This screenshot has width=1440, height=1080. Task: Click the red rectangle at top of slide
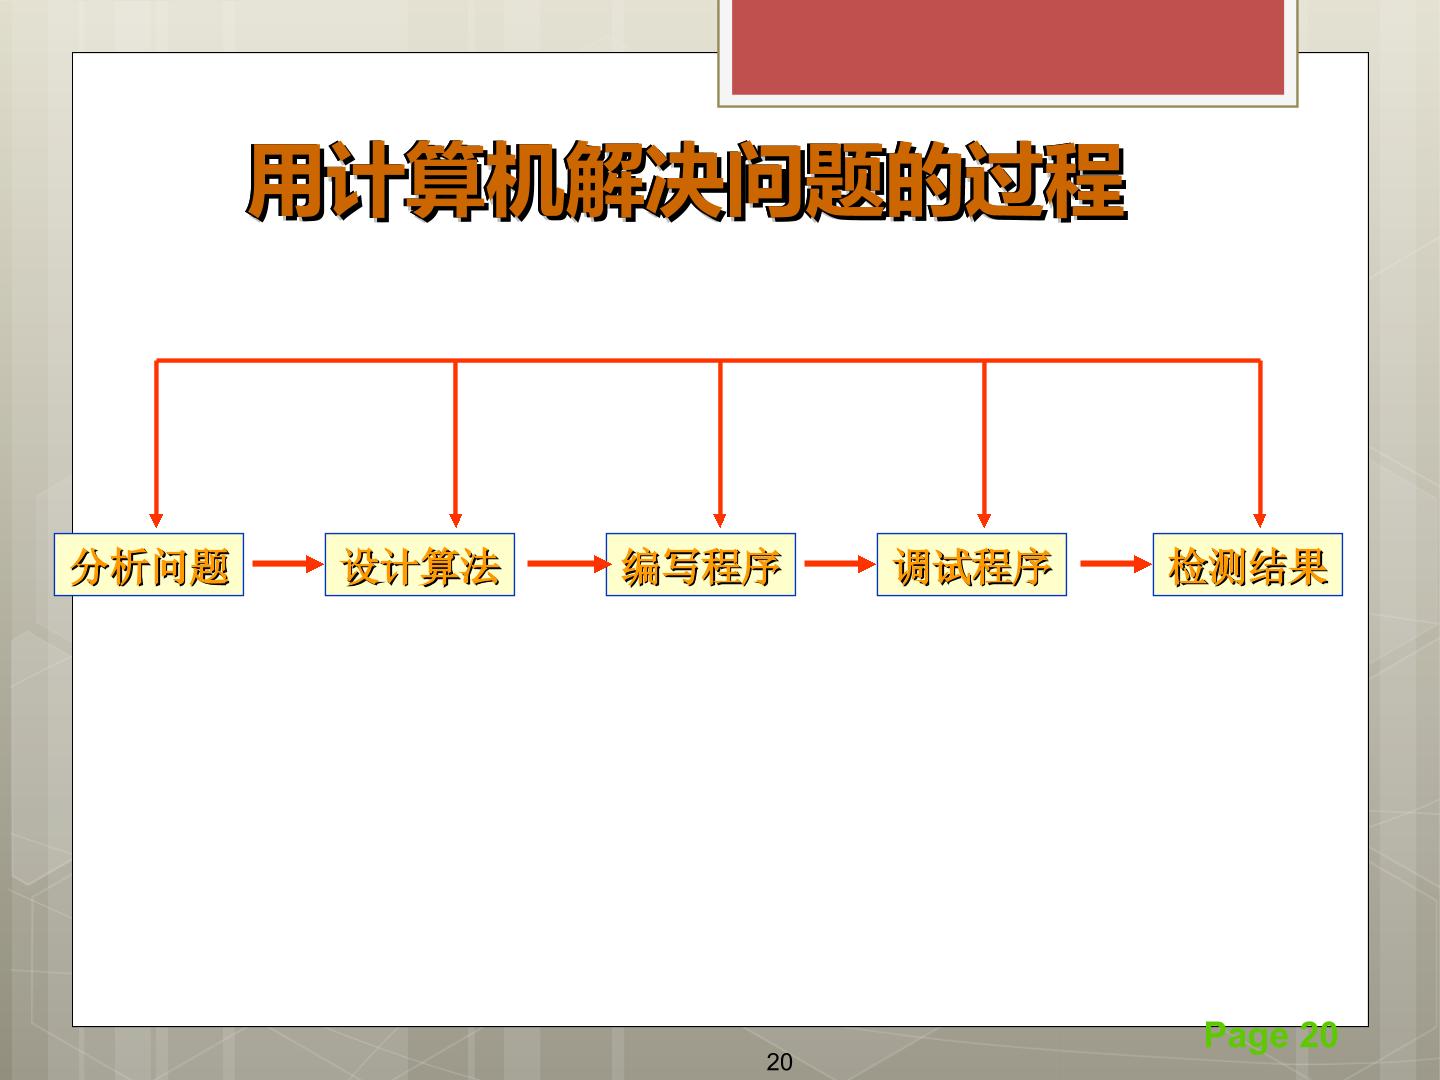tap(1008, 47)
